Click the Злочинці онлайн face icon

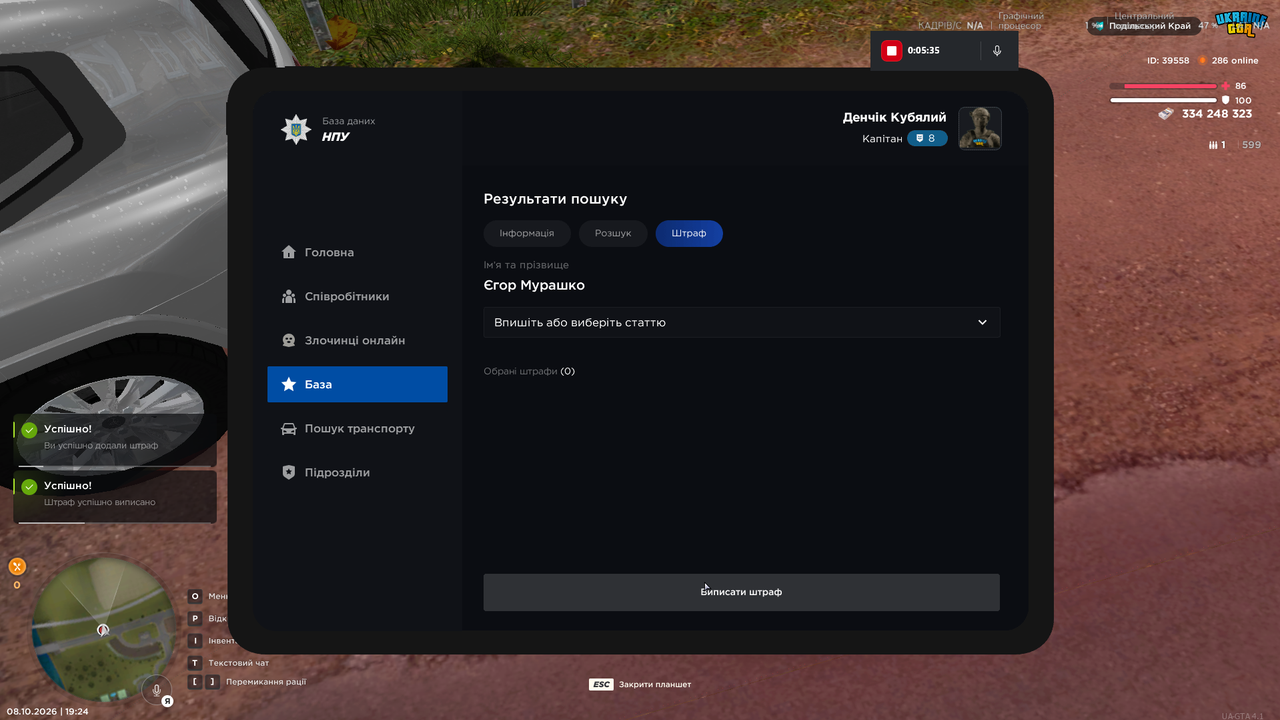pos(289,340)
